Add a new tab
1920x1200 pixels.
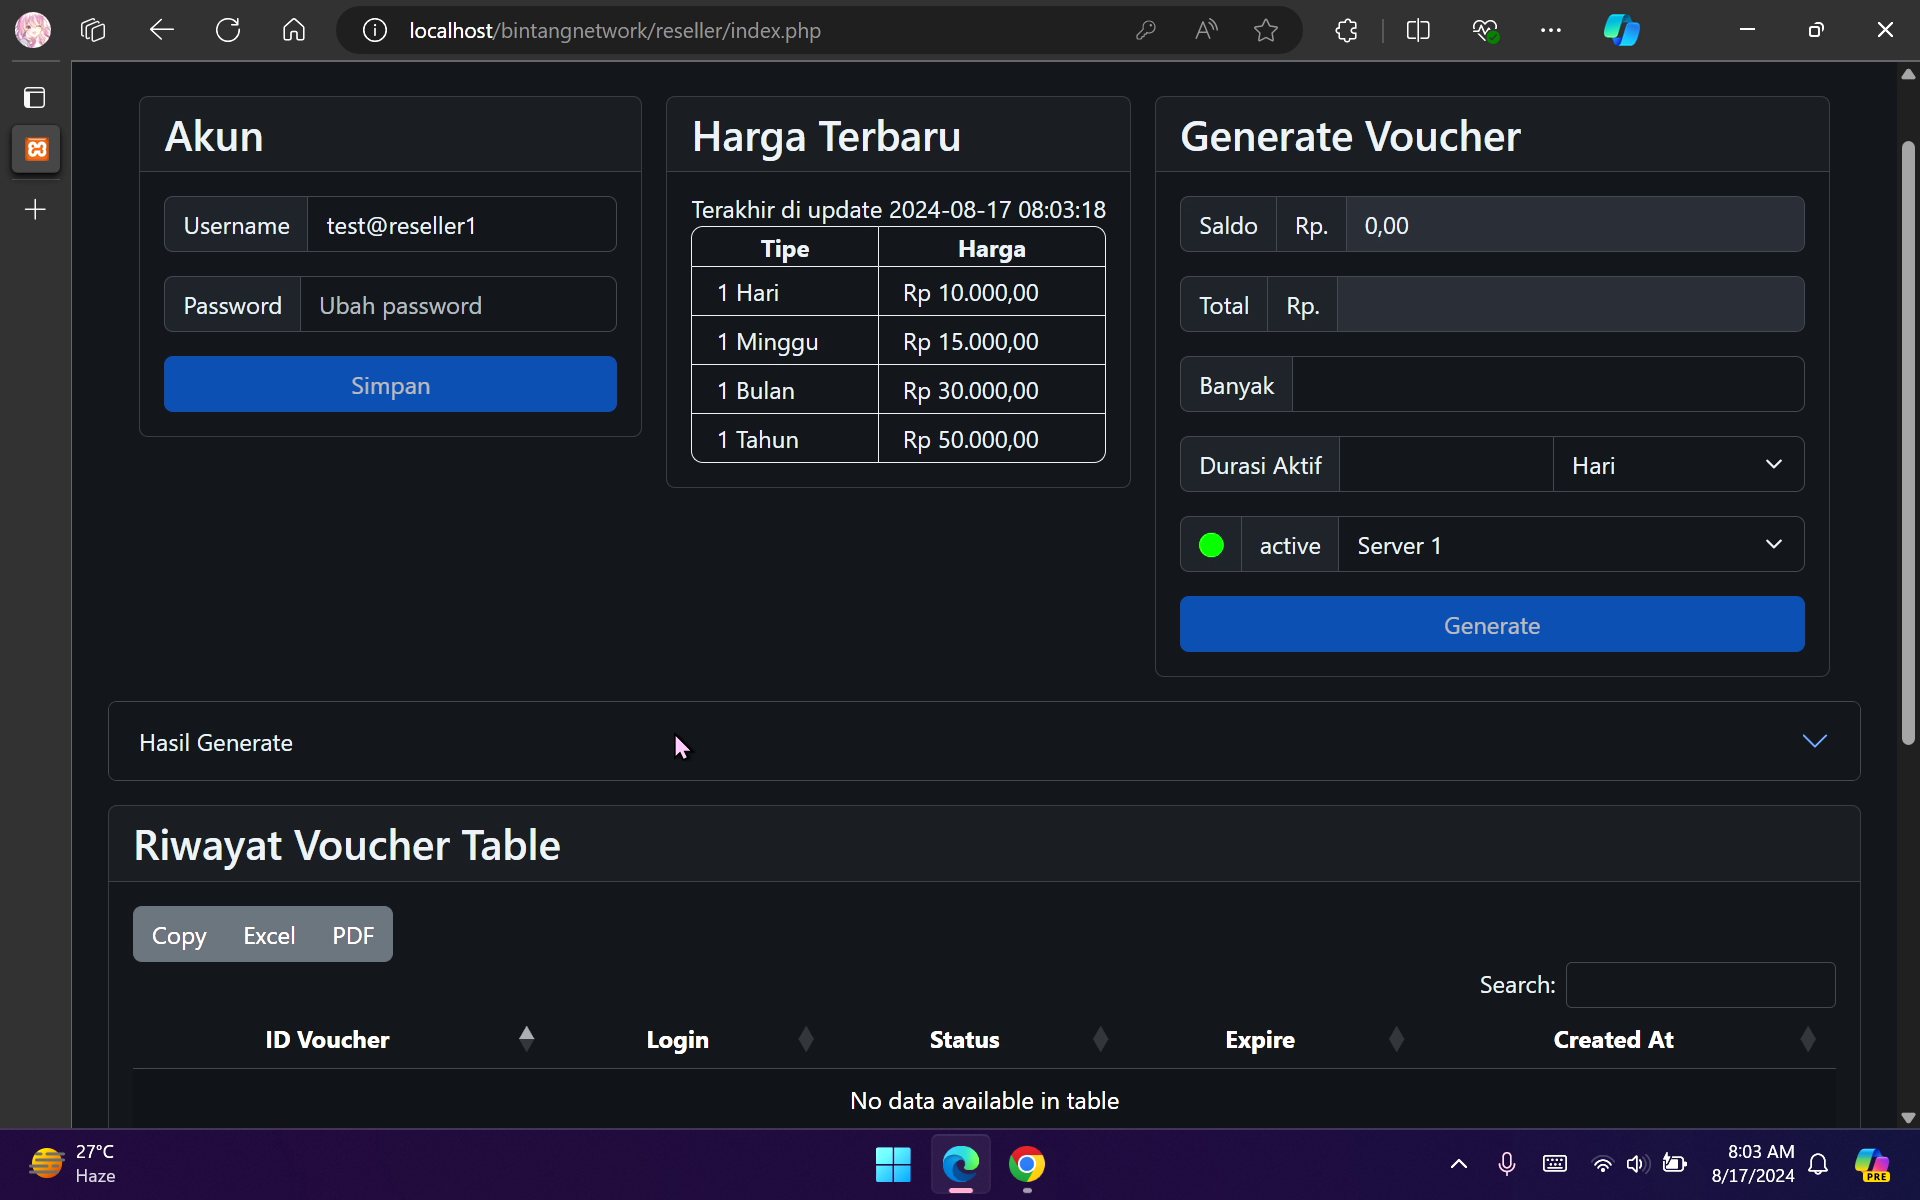[x=35, y=209]
